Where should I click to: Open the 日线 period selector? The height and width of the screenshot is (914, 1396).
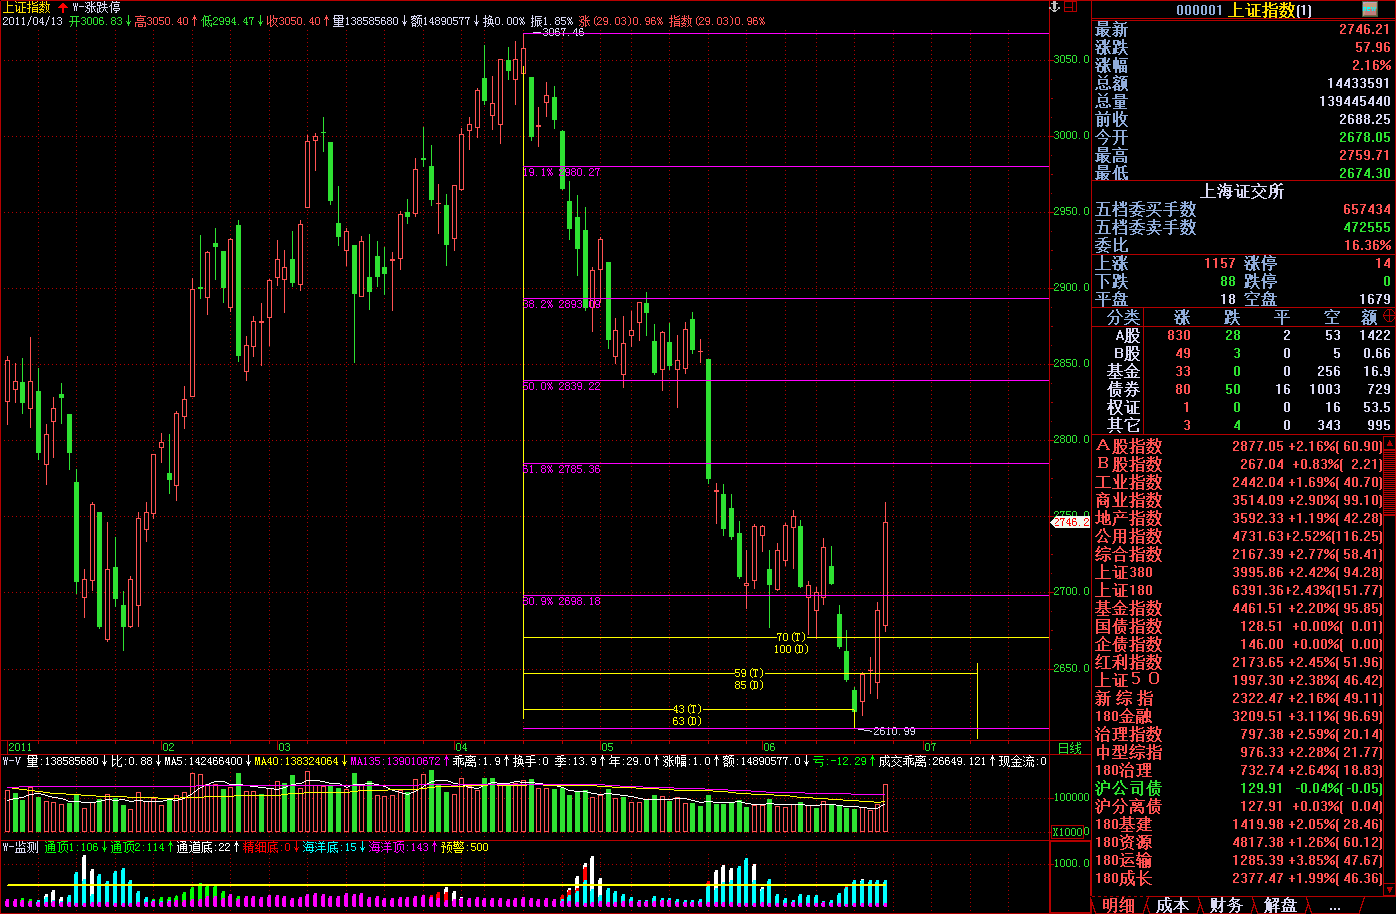tap(1069, 747)
